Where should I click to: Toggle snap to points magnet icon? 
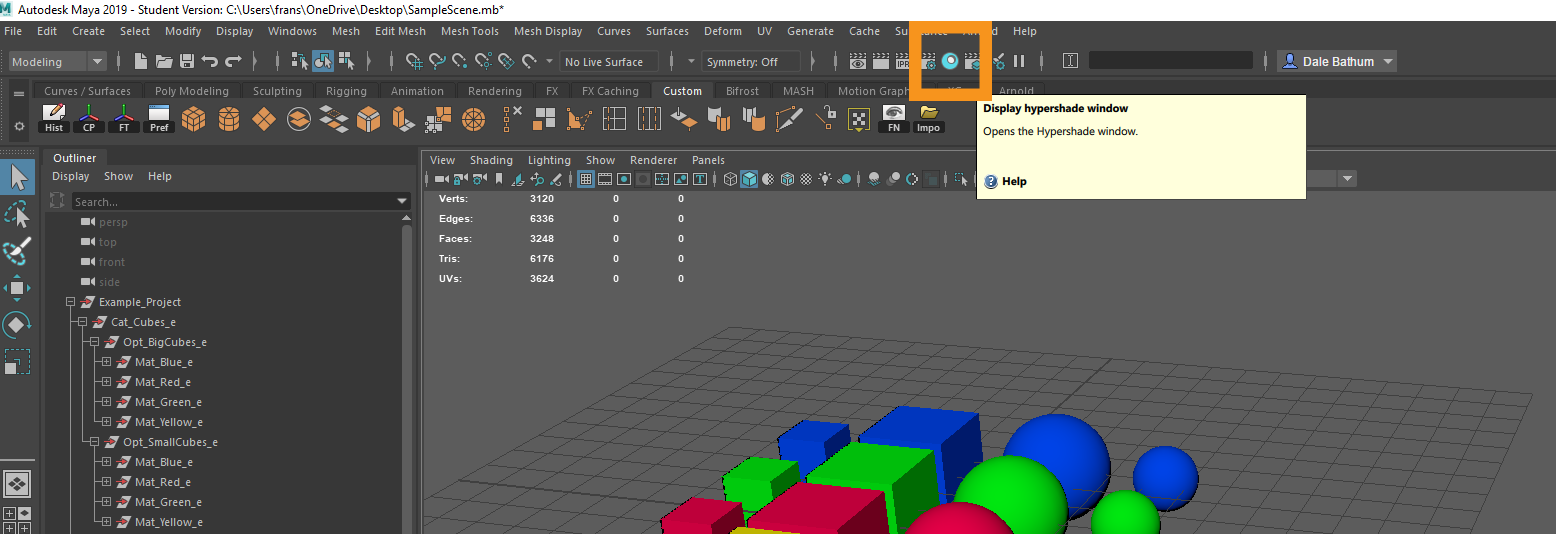click(x=460, y=61)
